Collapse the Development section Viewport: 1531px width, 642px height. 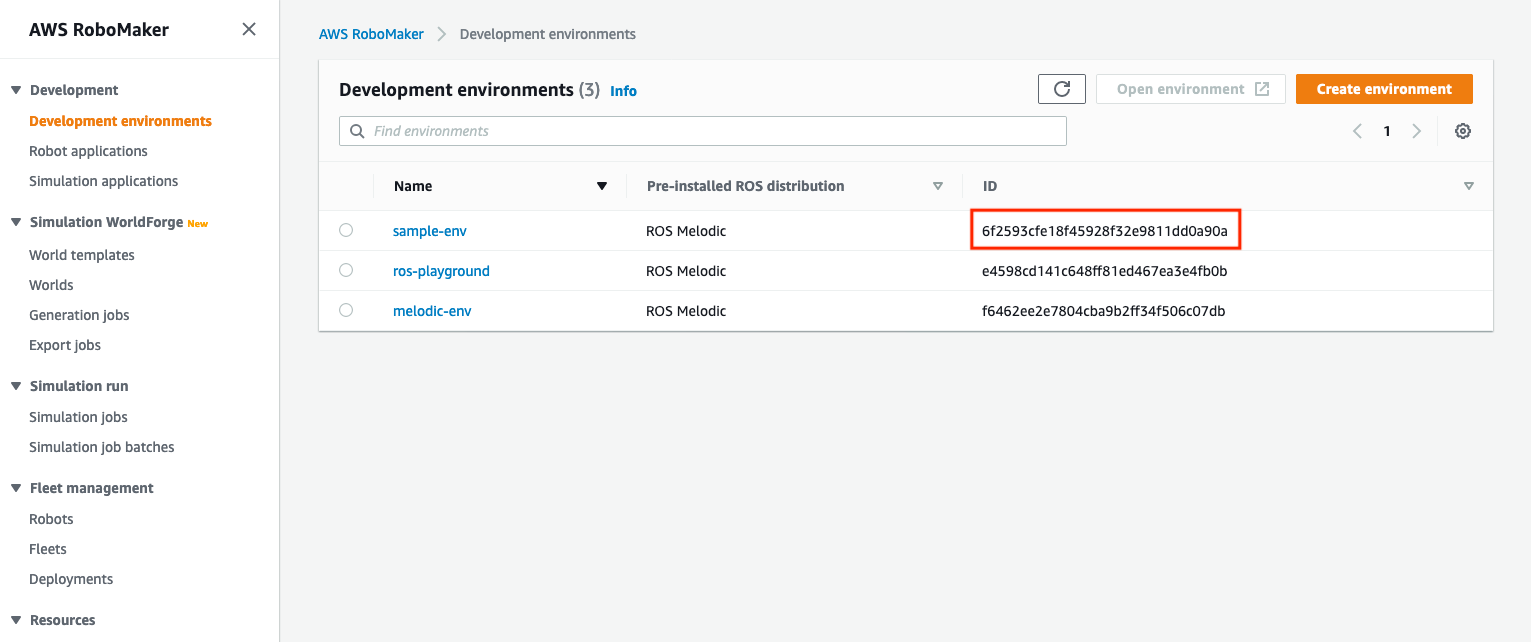pyautogui.click(x=16, y=90)
